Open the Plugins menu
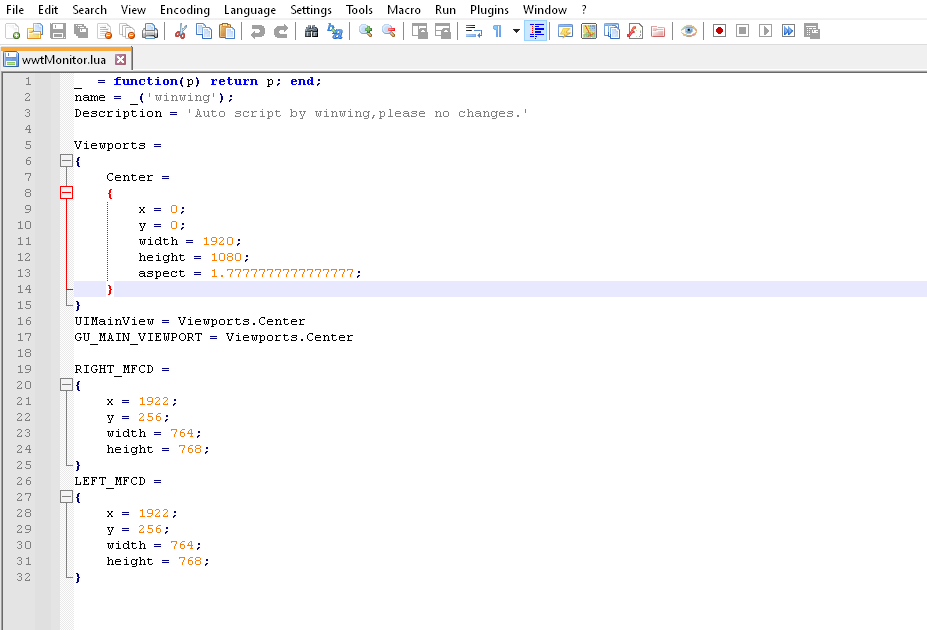Screen dimensions: 927x630 tap(489, 9)
